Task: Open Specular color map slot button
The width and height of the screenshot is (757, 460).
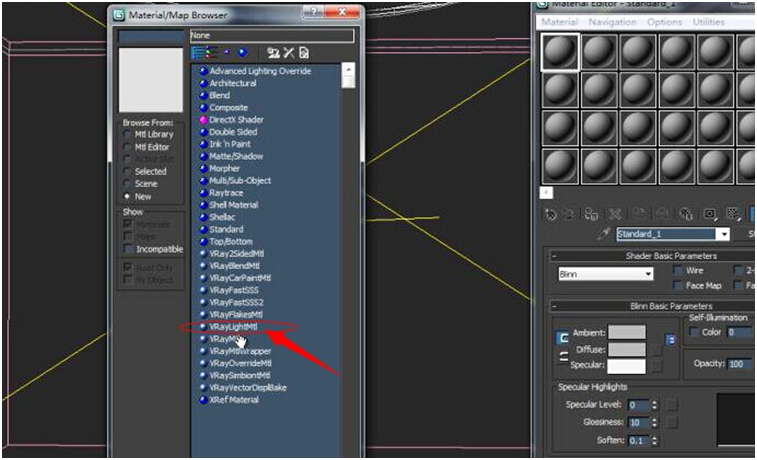Action: 657,366
